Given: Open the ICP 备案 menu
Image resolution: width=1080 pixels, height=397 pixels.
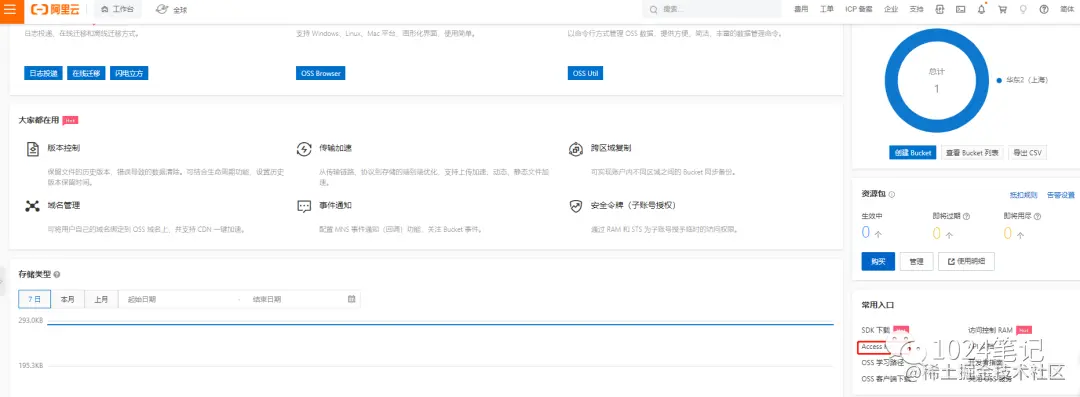Looking at the screenshot, I should point(859,10).
